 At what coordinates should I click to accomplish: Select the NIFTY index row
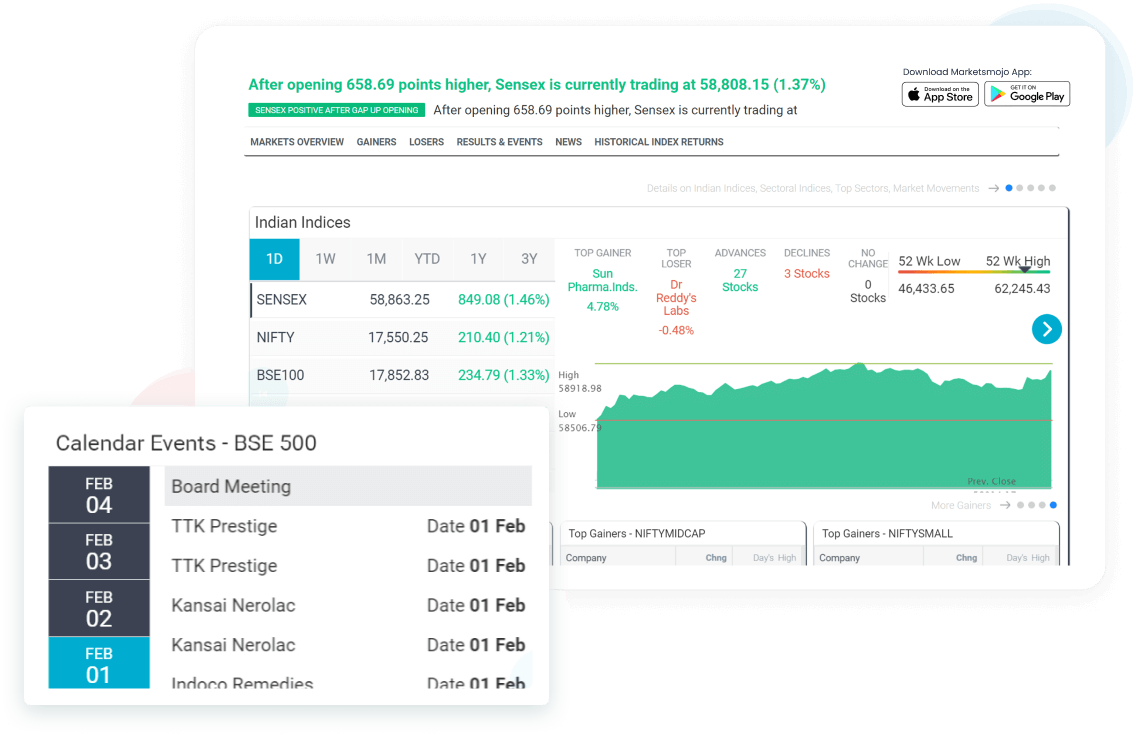pos(402,337)
